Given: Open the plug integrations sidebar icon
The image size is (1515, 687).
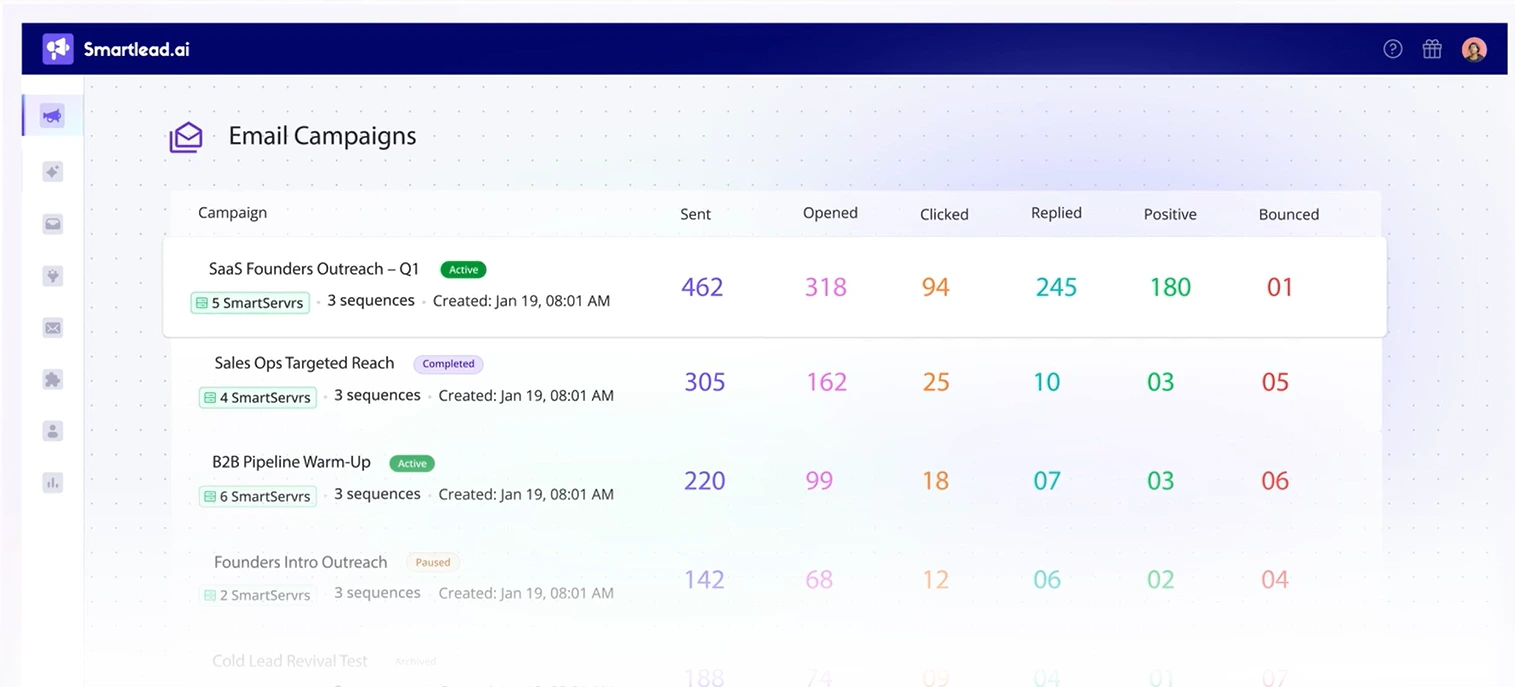Looking at the screenshot, I should tap(53, 276).
